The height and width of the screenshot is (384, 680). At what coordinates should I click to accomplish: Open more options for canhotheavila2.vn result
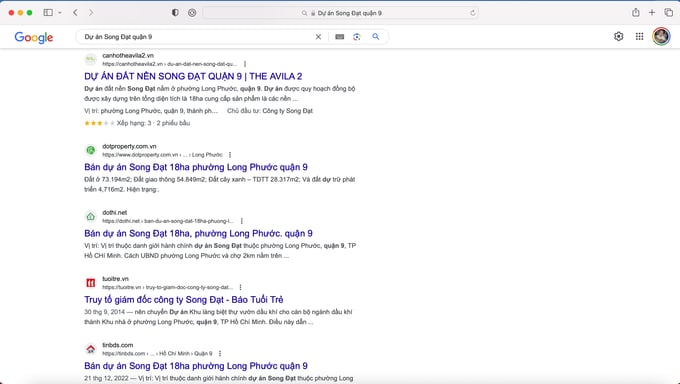pyautogui.click(x=245, y=64)
